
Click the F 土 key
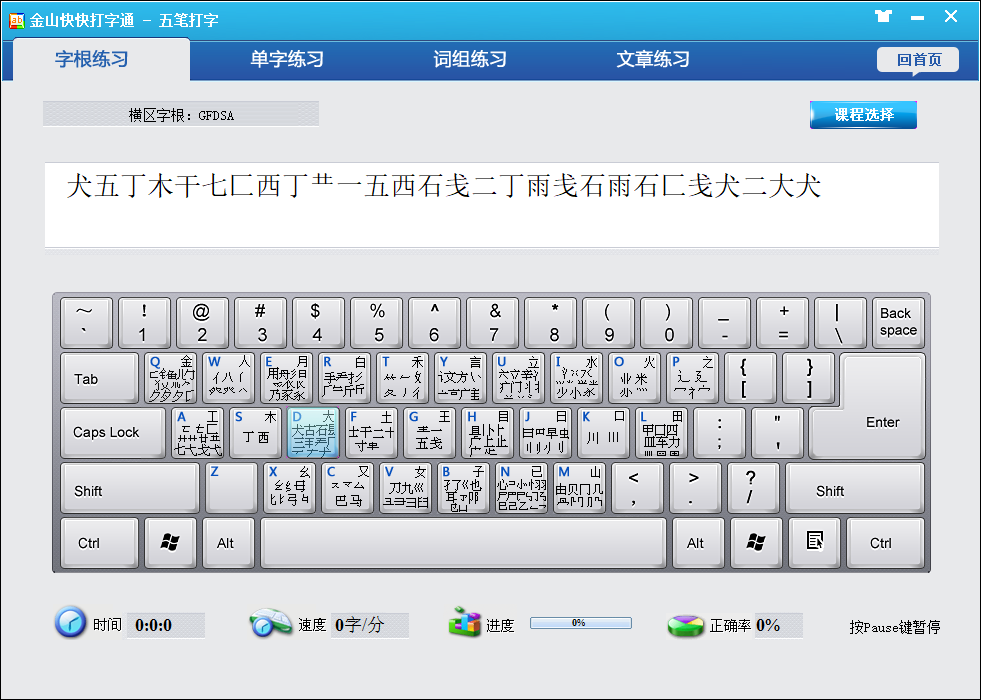click(x=372, y=432)
